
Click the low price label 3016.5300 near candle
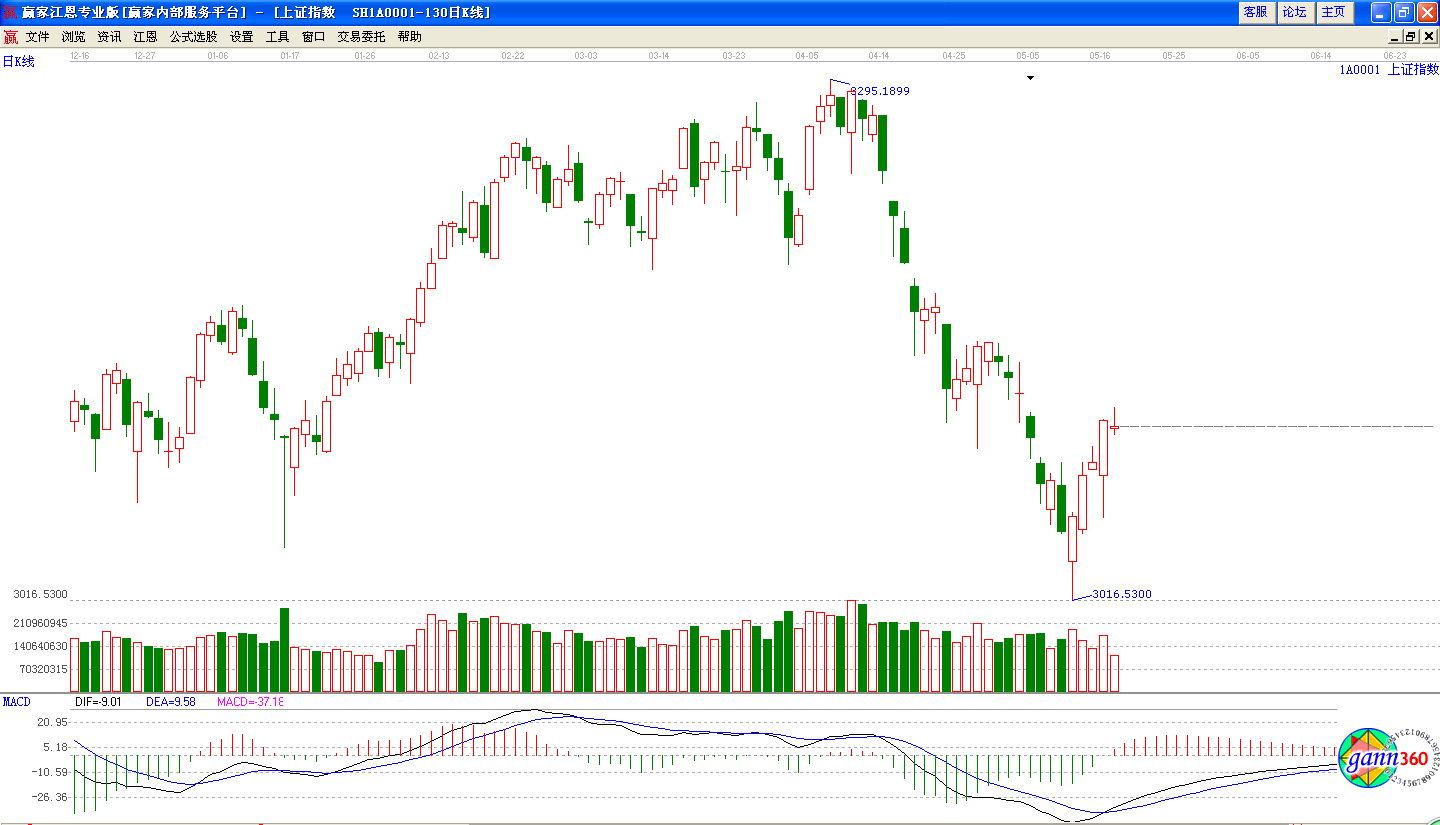[1121, 594]
